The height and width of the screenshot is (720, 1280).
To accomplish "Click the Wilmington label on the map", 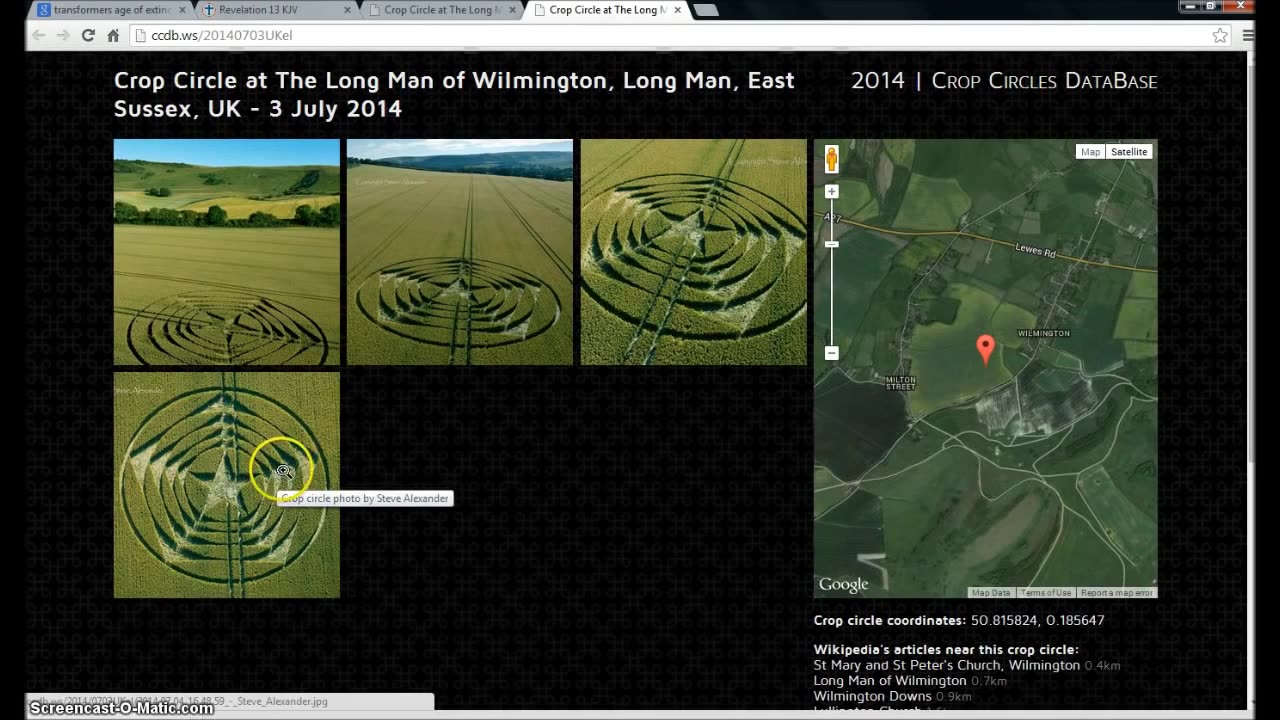I will pyautogui.click(x=1044, y=333).
